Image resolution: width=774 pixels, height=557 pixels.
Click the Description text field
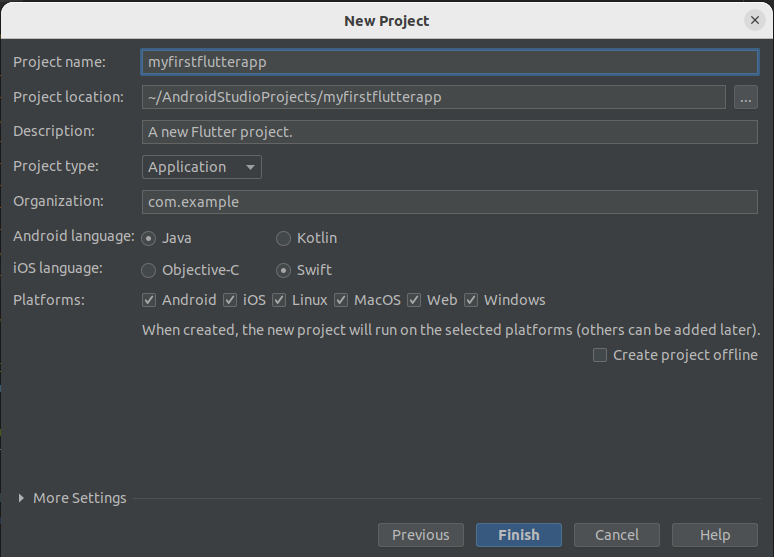click(450, 132)
